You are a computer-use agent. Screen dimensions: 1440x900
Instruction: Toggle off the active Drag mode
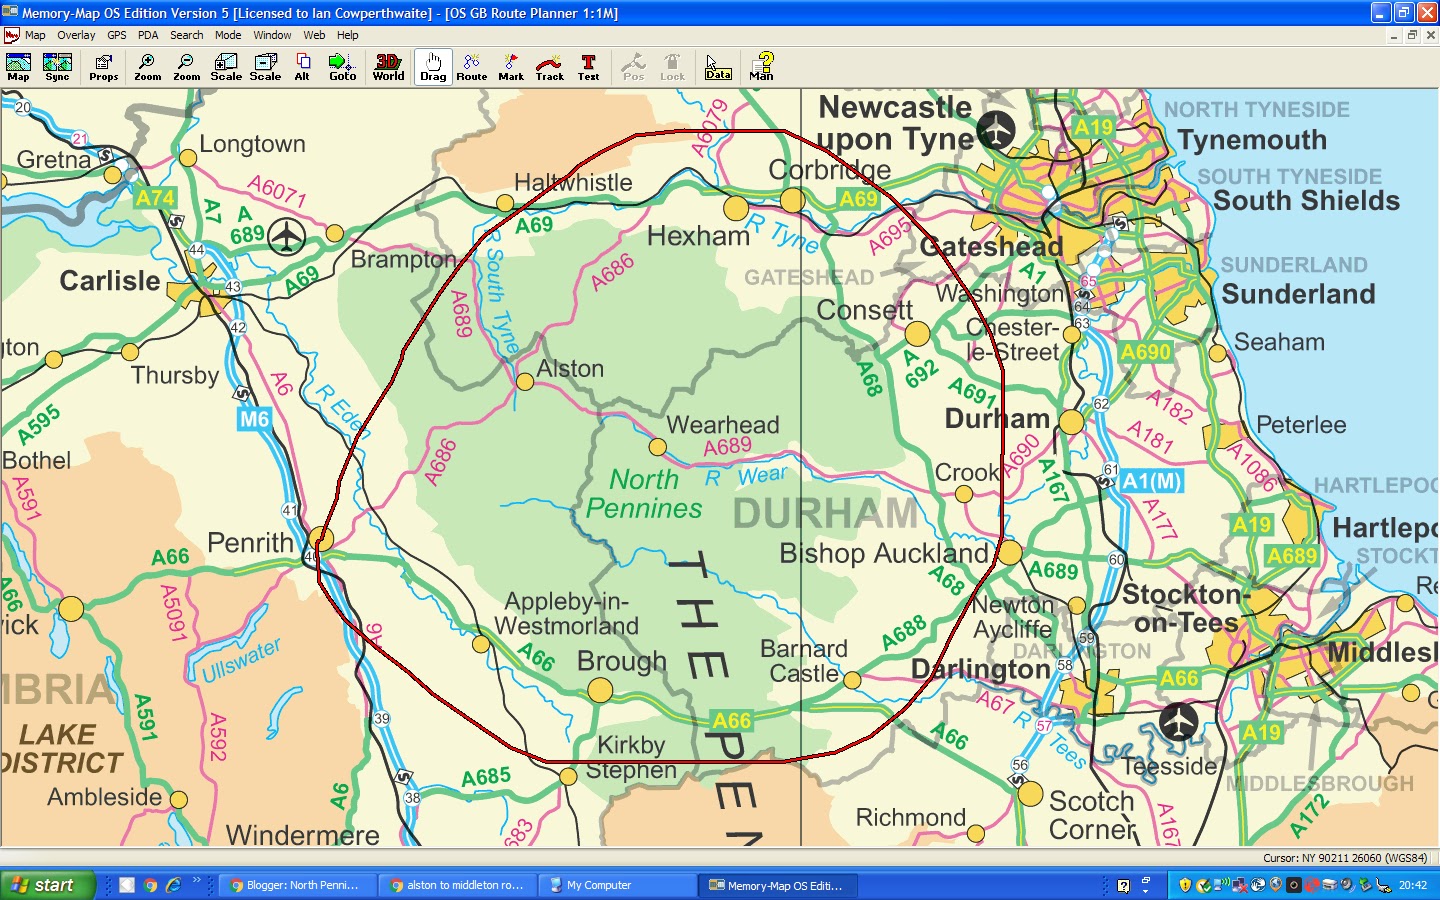[x=432, y=66]
